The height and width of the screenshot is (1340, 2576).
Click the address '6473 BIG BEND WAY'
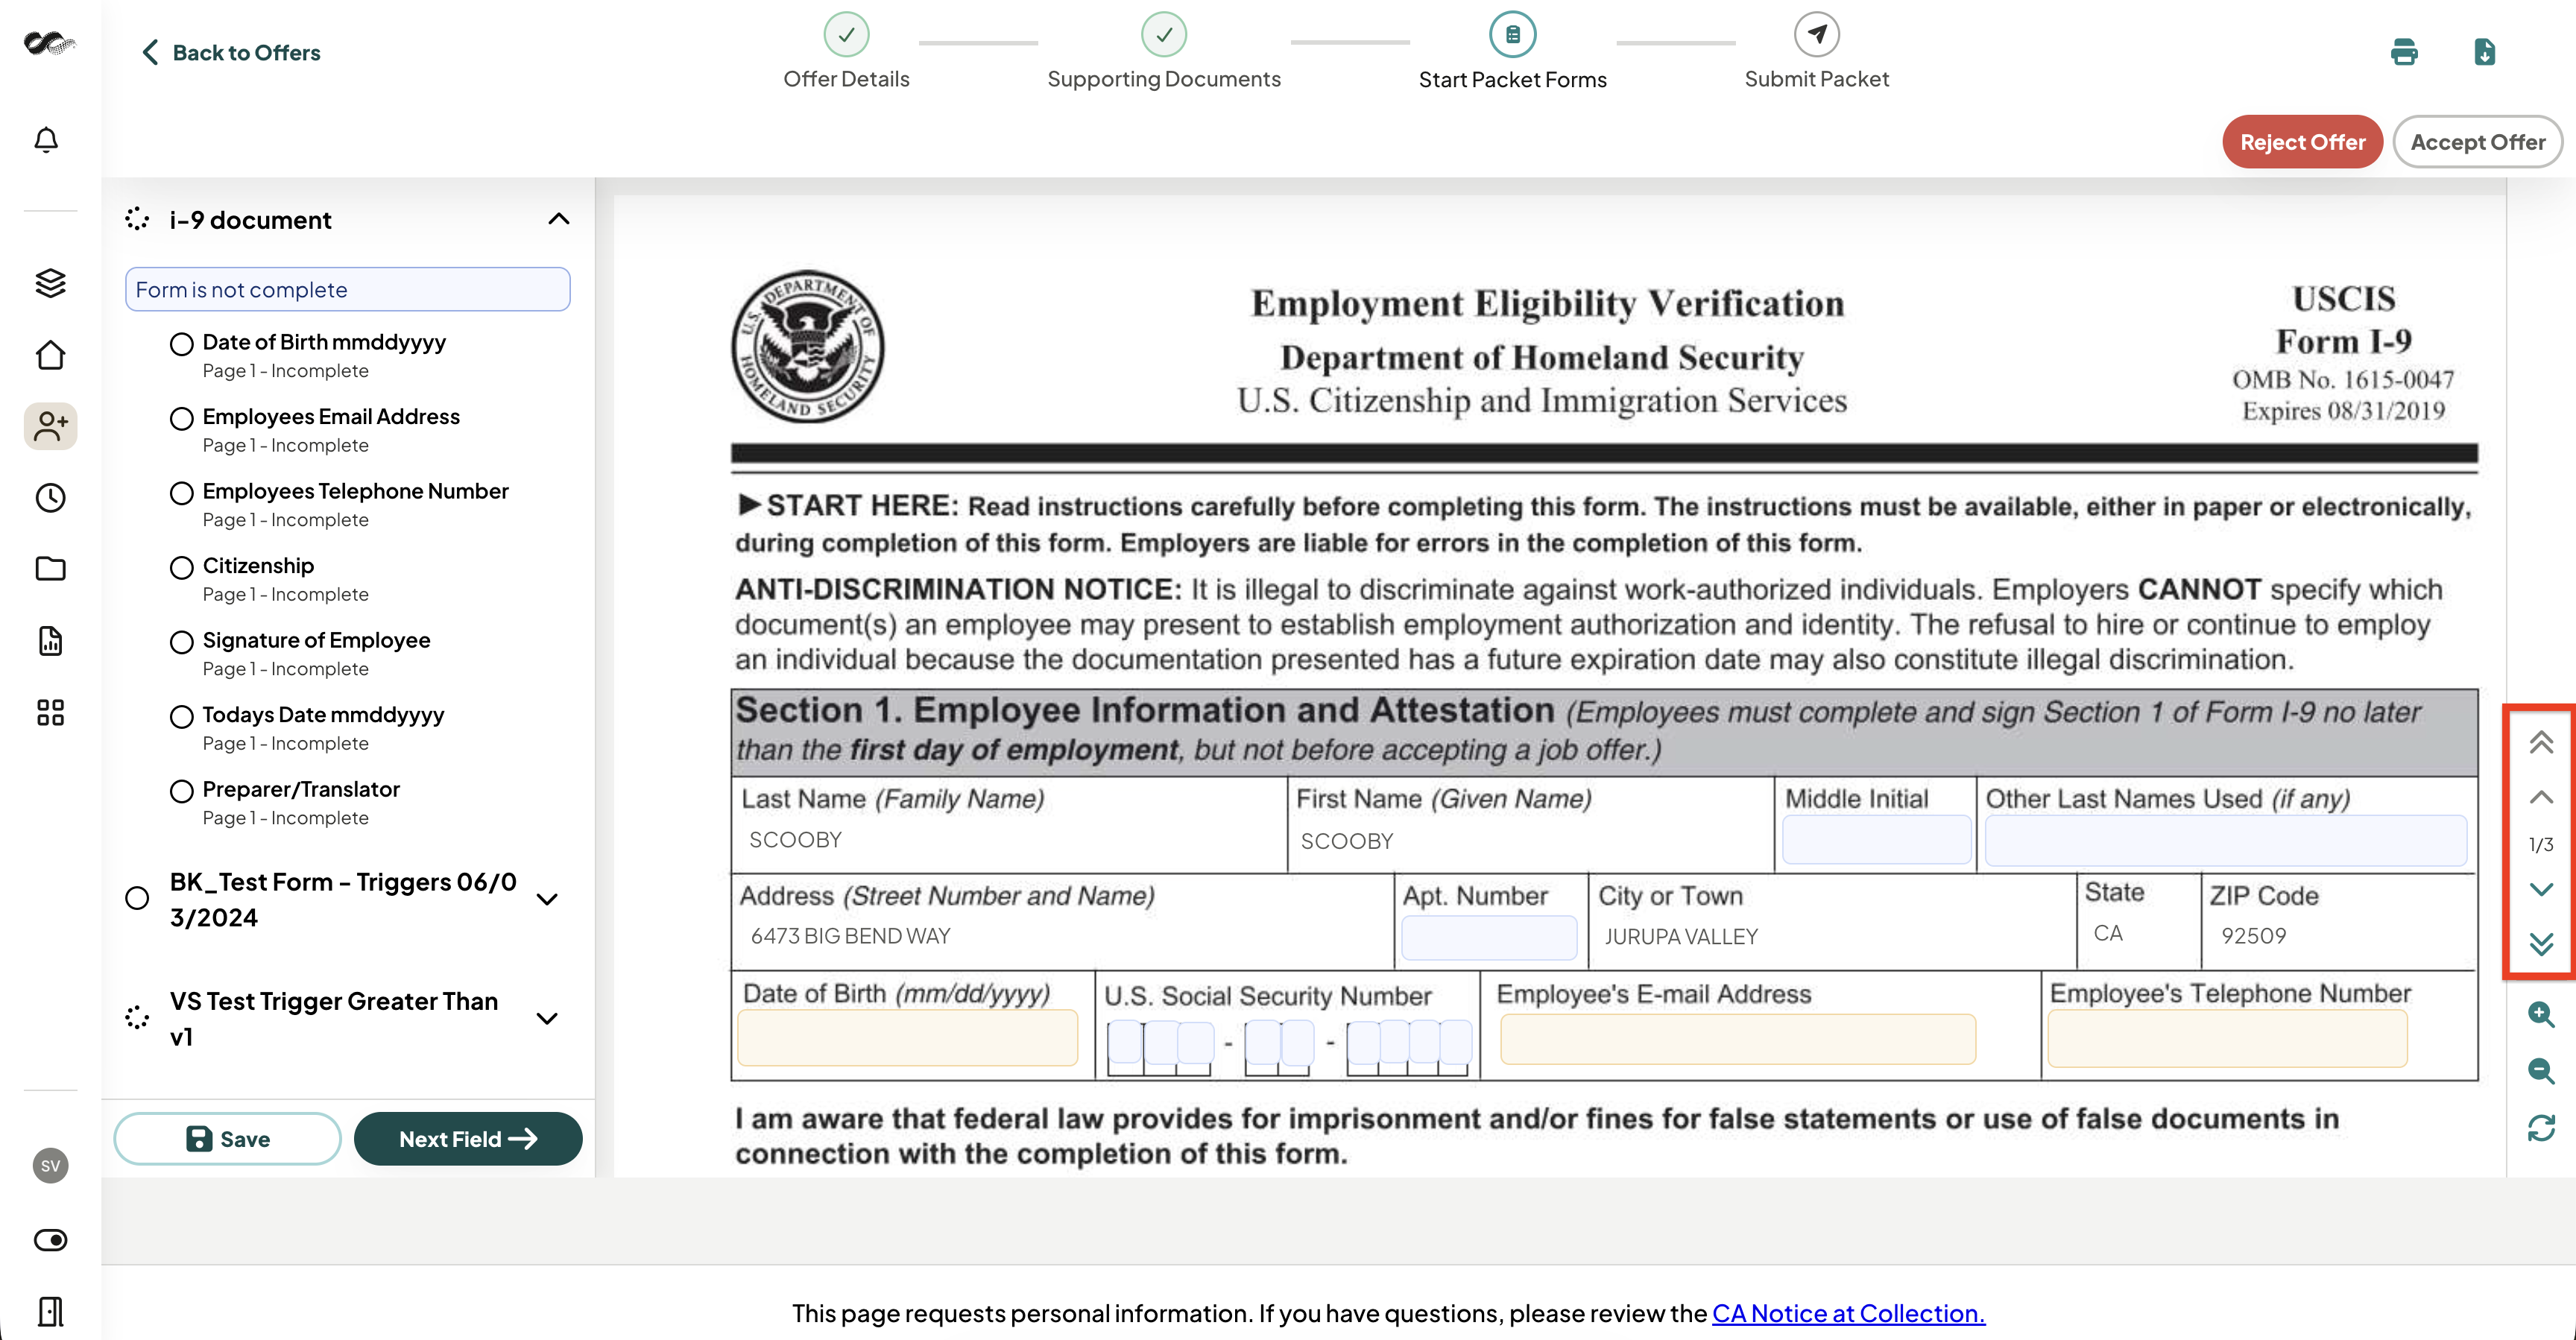point(850,936)
